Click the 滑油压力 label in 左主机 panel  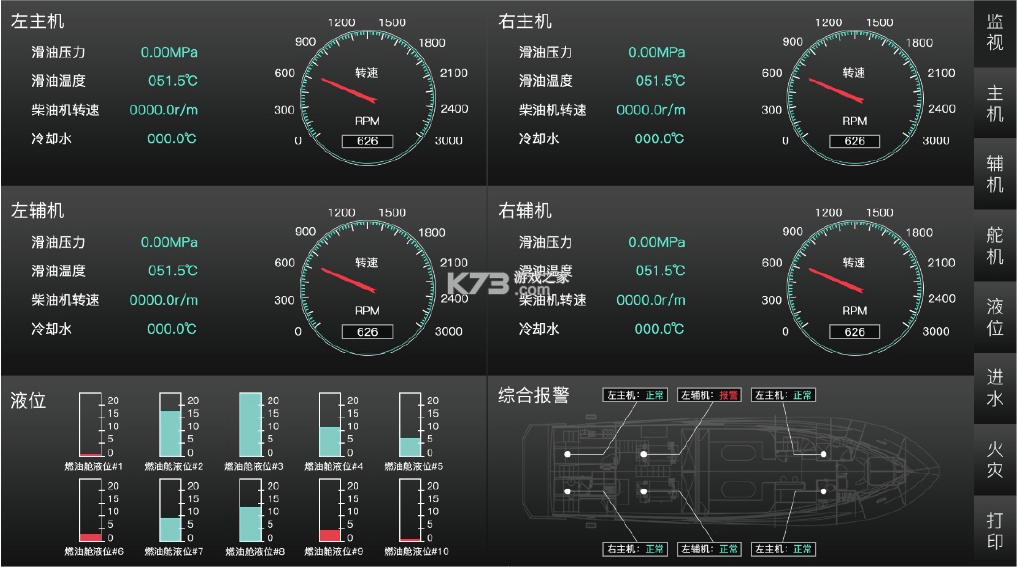tap(58, 52)
